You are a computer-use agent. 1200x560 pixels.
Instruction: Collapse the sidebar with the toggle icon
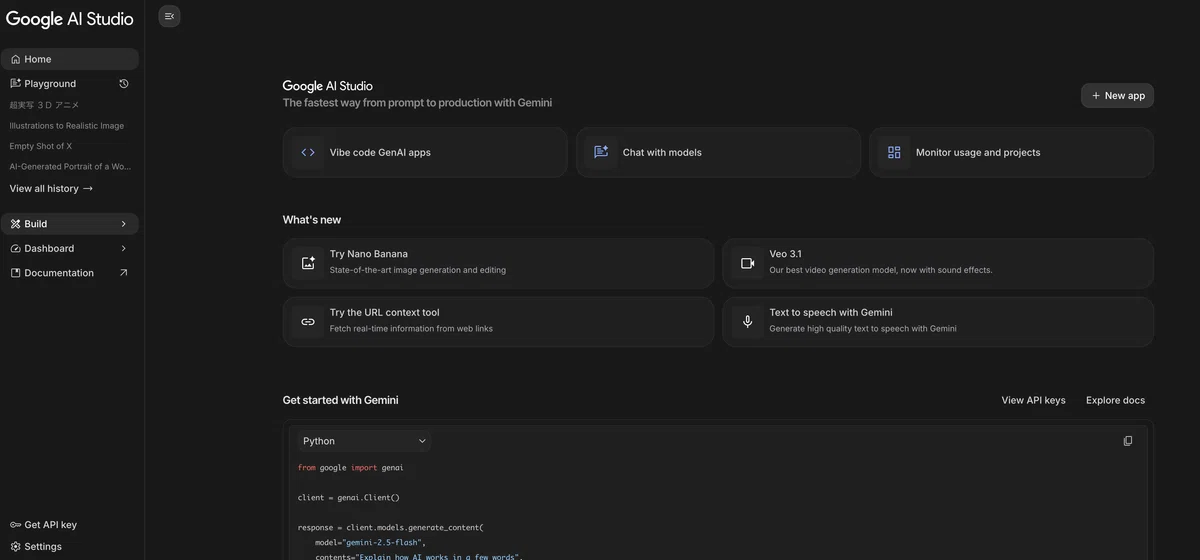[x=169, y=16]
